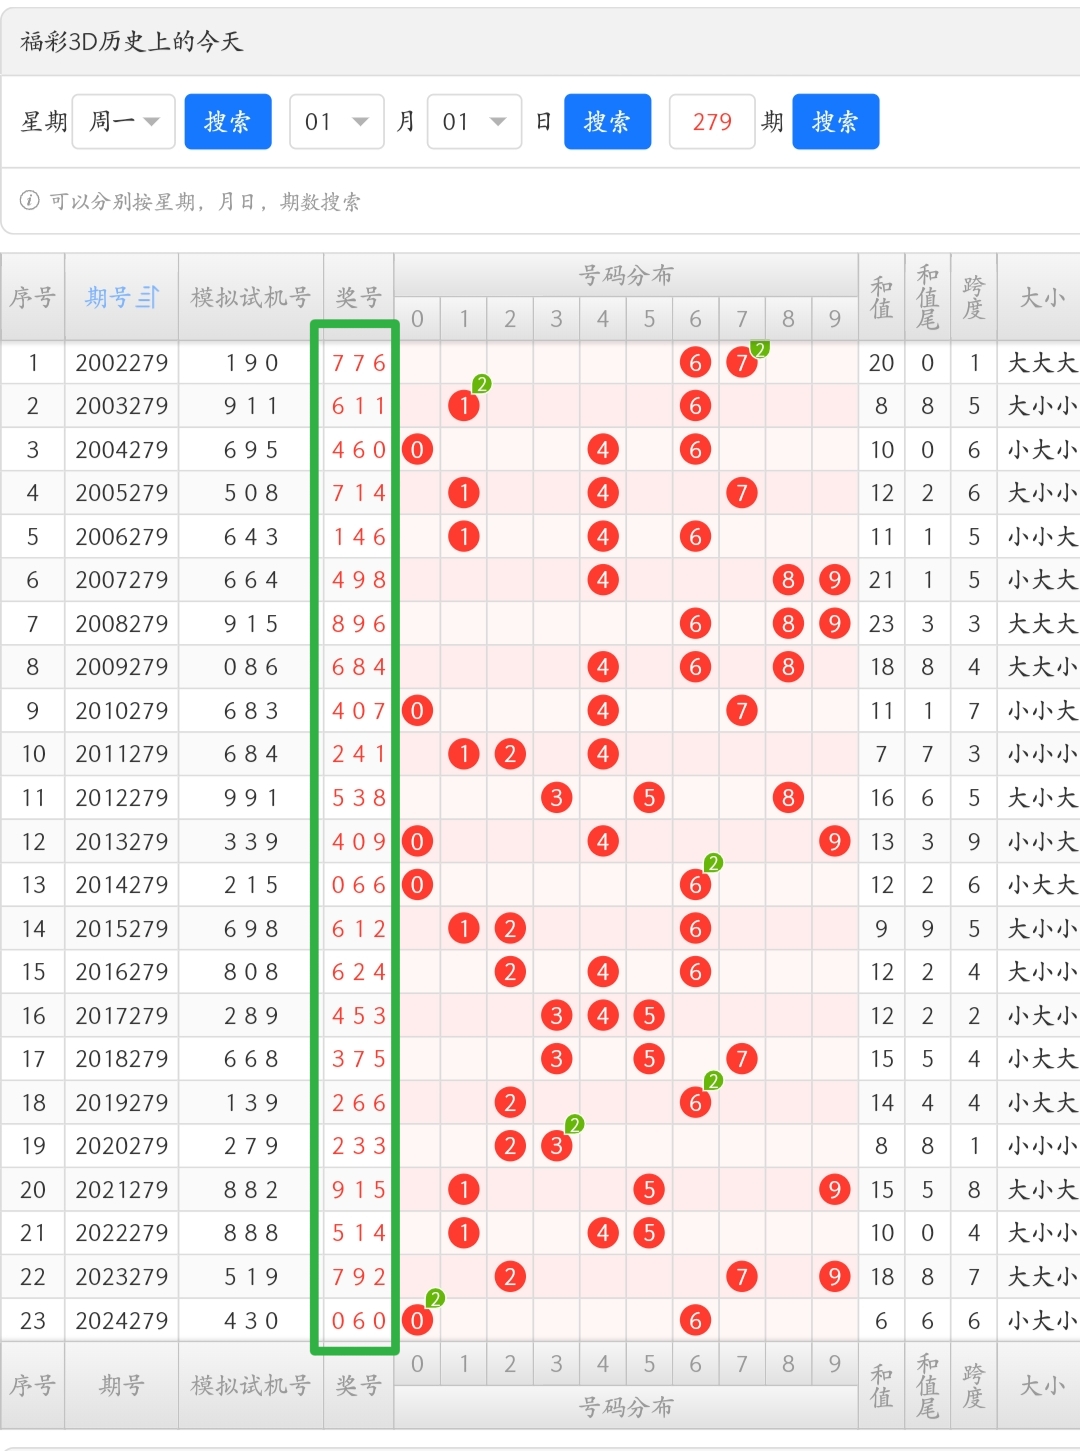Click red ball 7 in row 2002279

pos(741,362)
